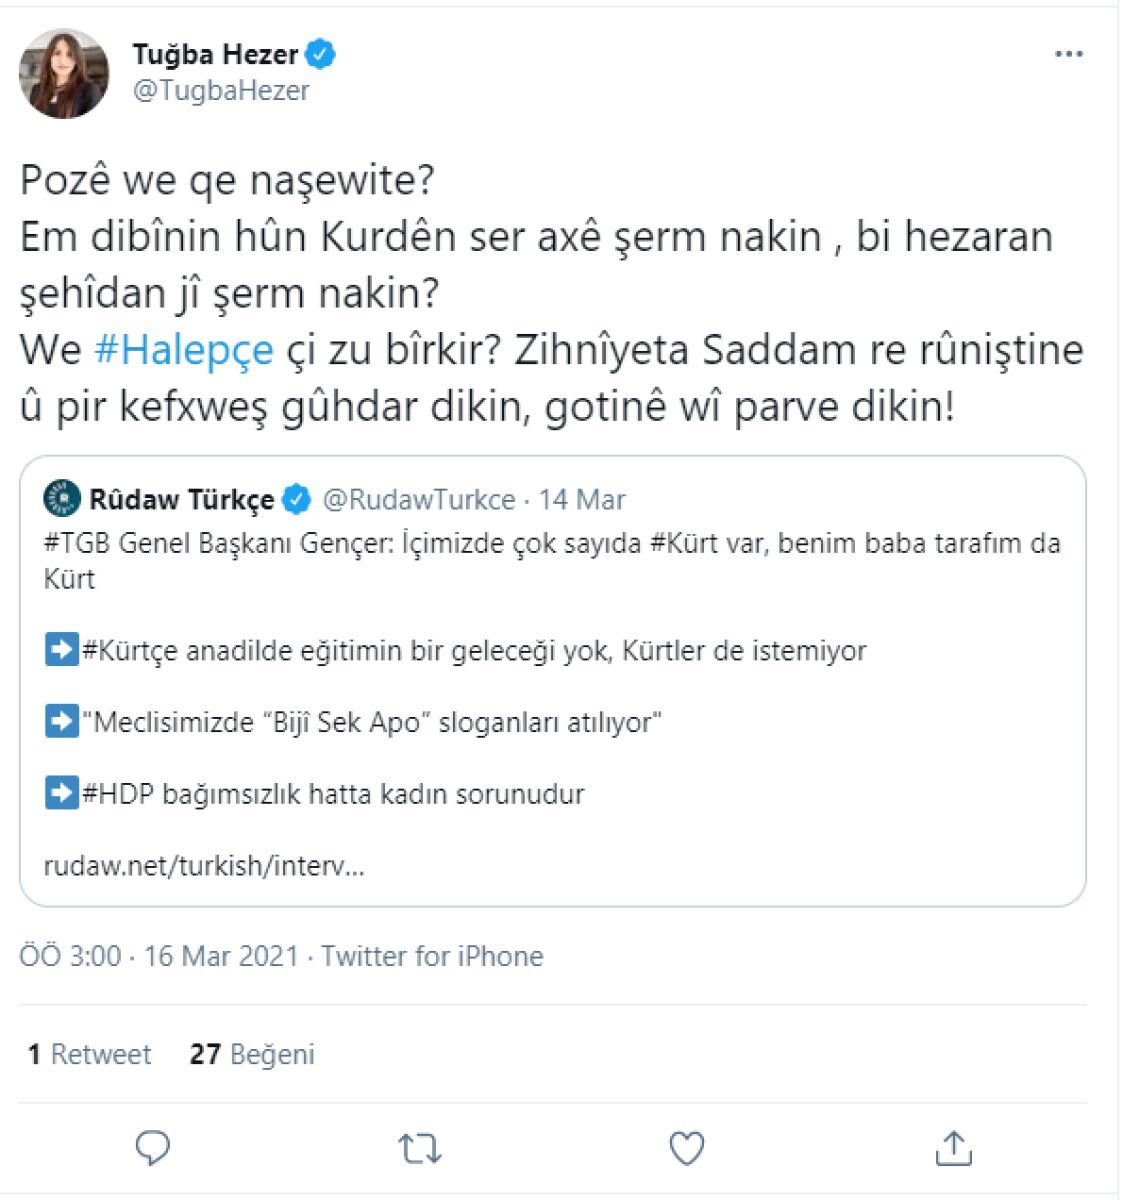View the 27 Beğeni likes list
This screenshot has height=1200, width=1123.
click(x=252, y=1054)
